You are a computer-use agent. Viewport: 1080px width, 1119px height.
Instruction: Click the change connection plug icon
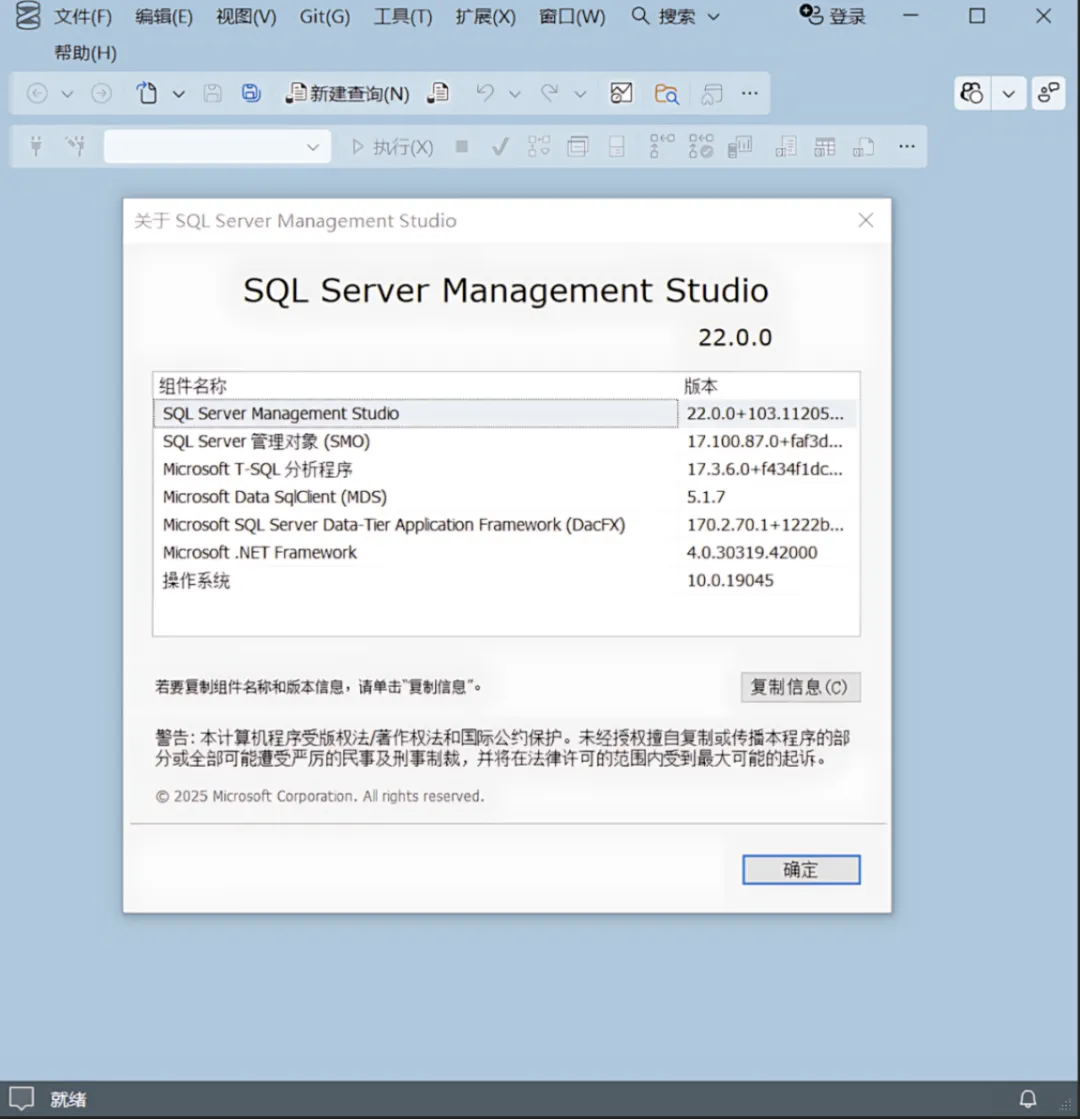pyautogui.click(x=76, y=146)
